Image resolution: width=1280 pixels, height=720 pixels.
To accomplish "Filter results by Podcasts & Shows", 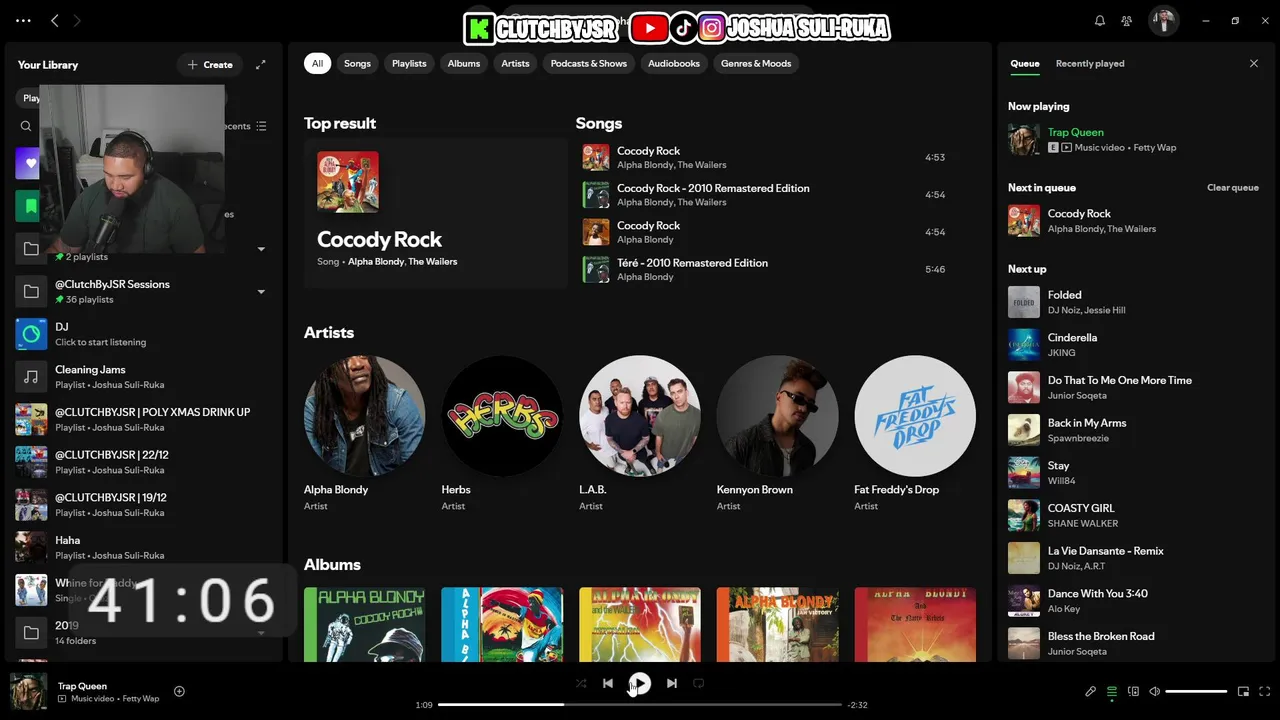I will click(589, 63).
